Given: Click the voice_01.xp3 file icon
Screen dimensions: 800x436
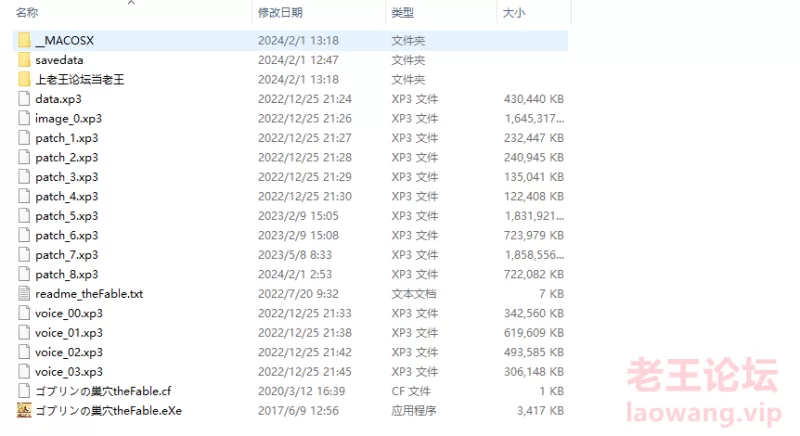Looking at the screenshot, I should pos(24,332).
